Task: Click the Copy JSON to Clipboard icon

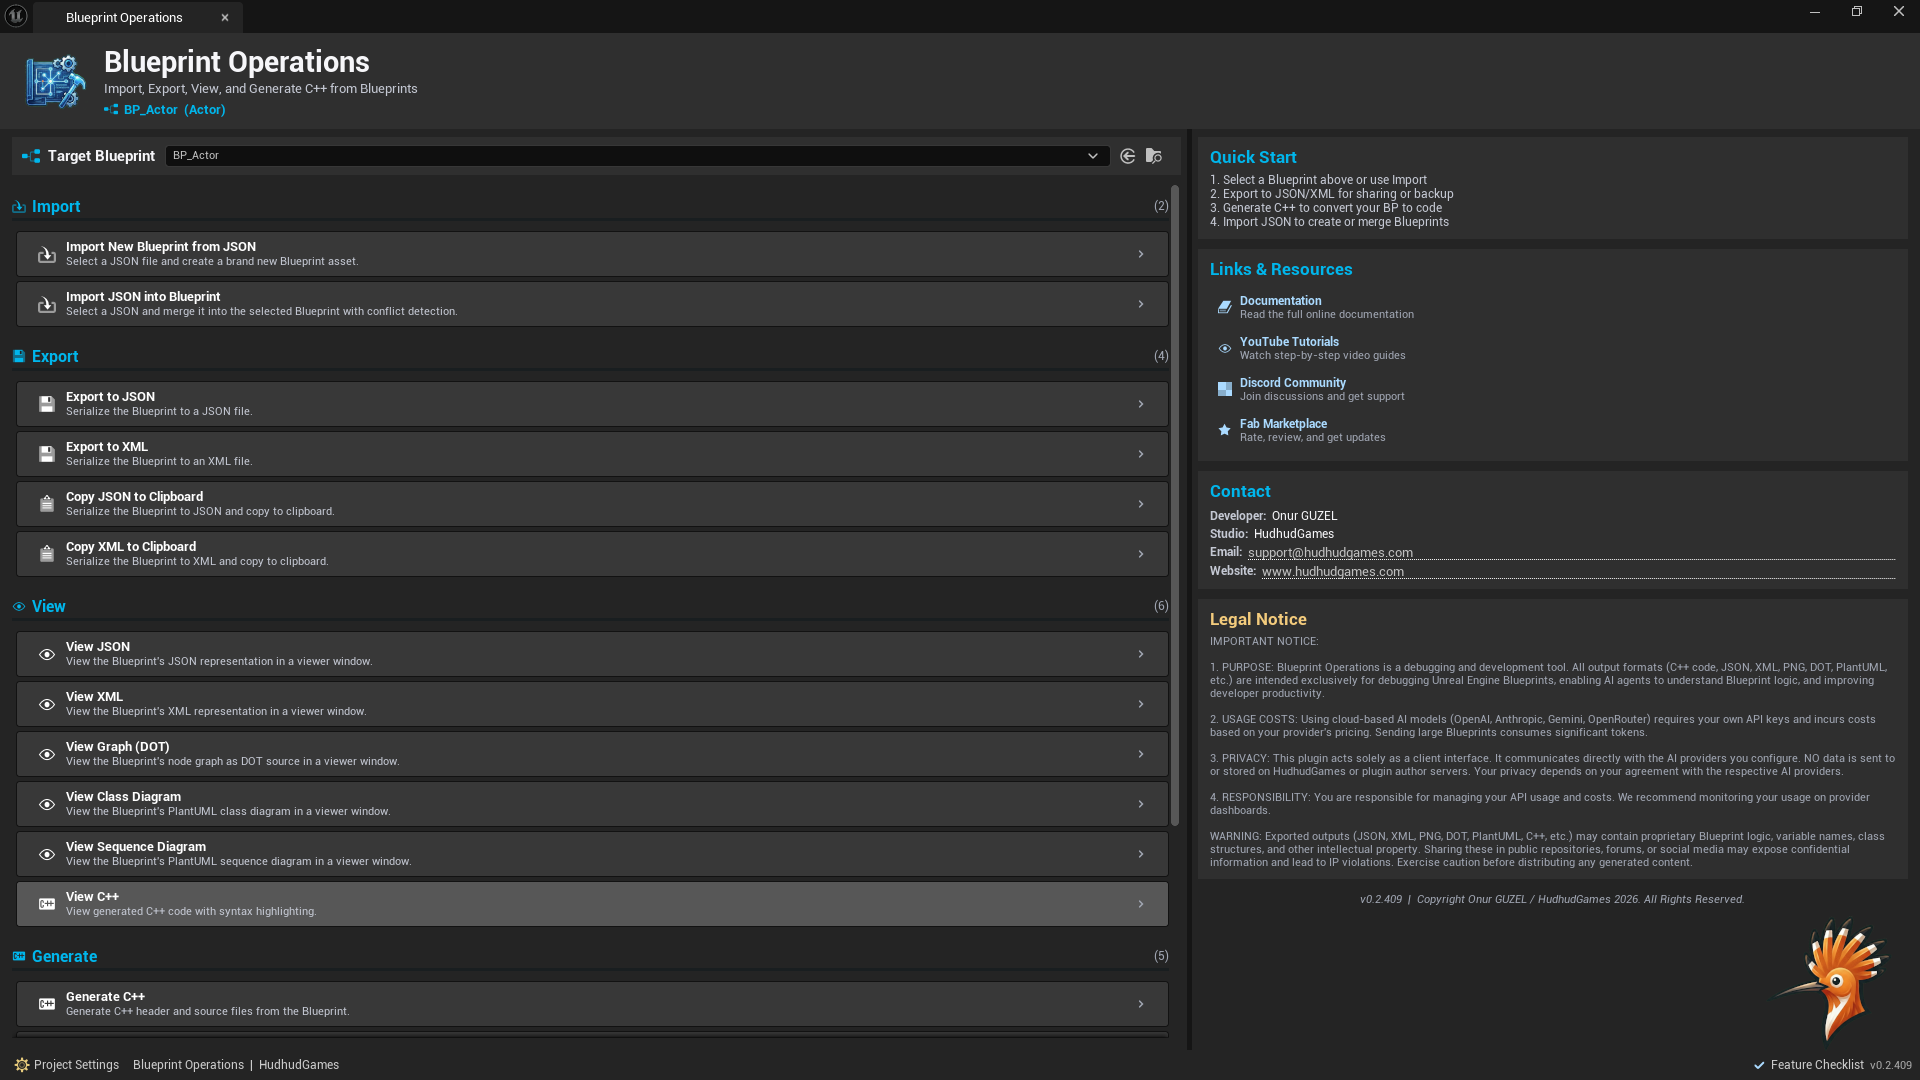Action: click(46, 504)
